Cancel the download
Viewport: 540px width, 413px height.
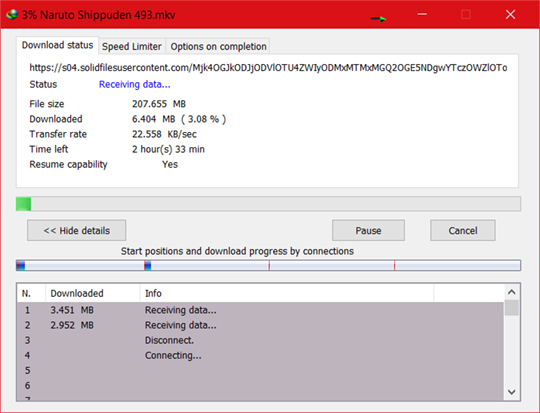click(463, 230)
